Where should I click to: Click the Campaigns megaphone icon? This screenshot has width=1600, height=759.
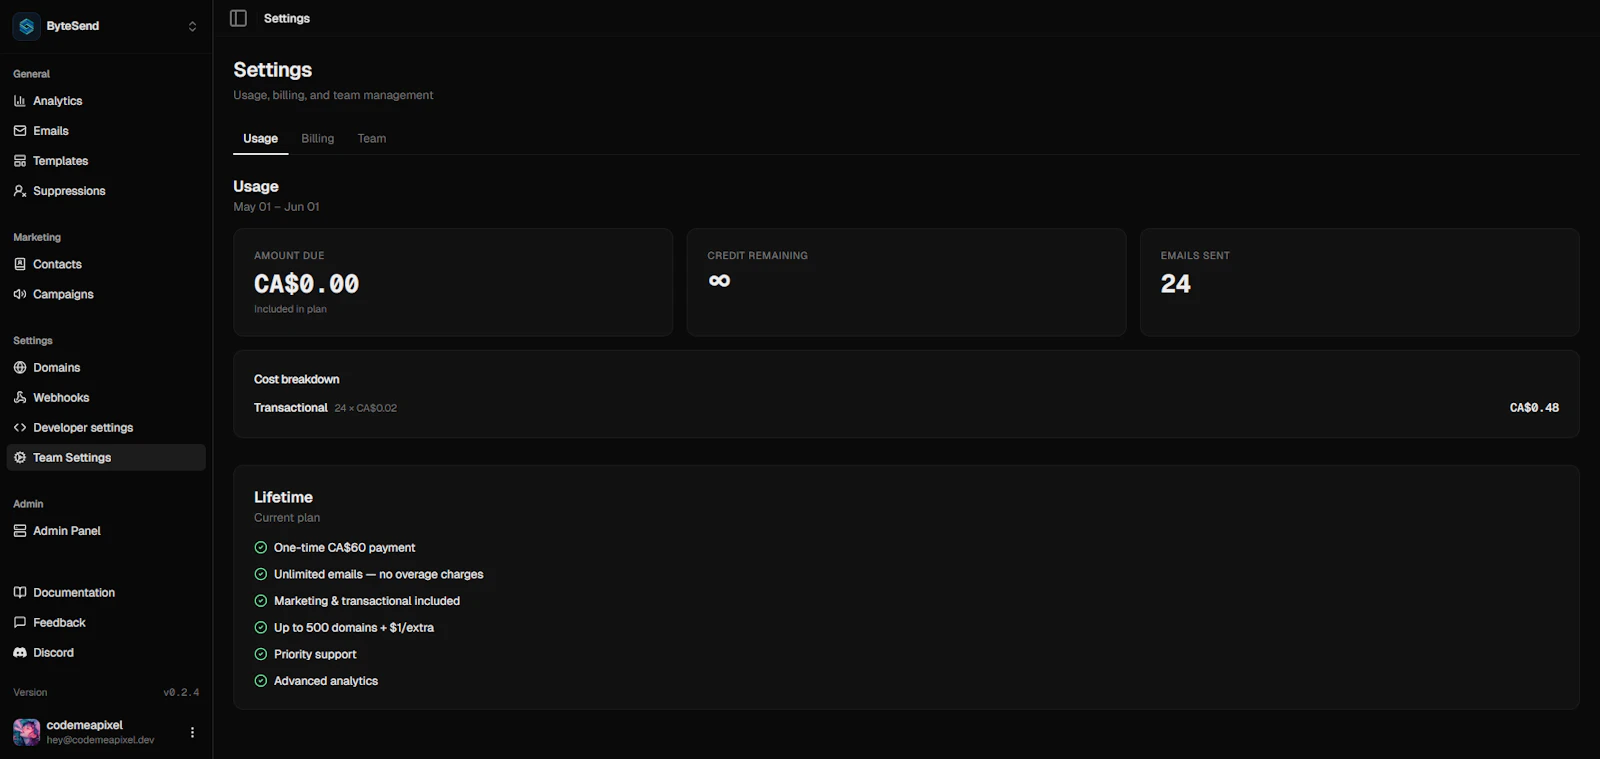click(x=20, y=294)
